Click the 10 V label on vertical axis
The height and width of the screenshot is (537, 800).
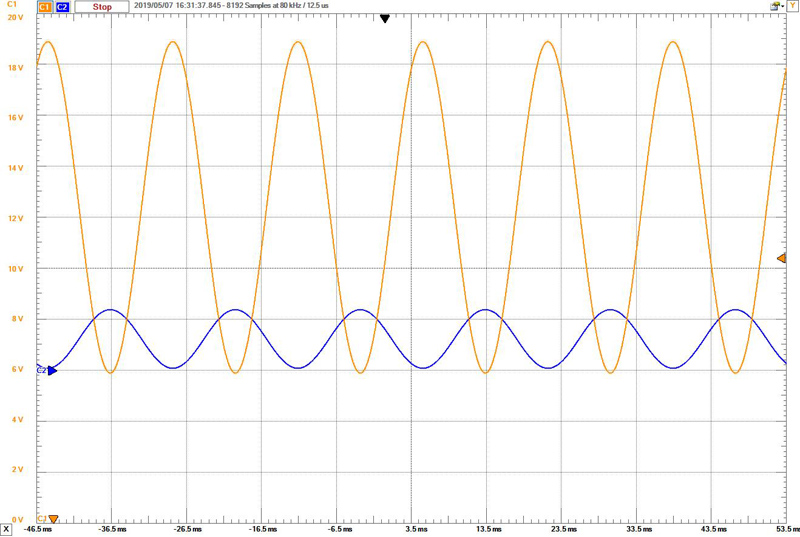coord(14,269)
